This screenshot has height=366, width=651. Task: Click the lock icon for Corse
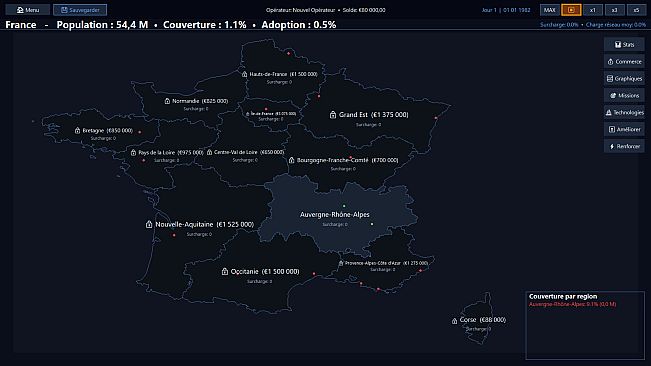pos(454,320)
